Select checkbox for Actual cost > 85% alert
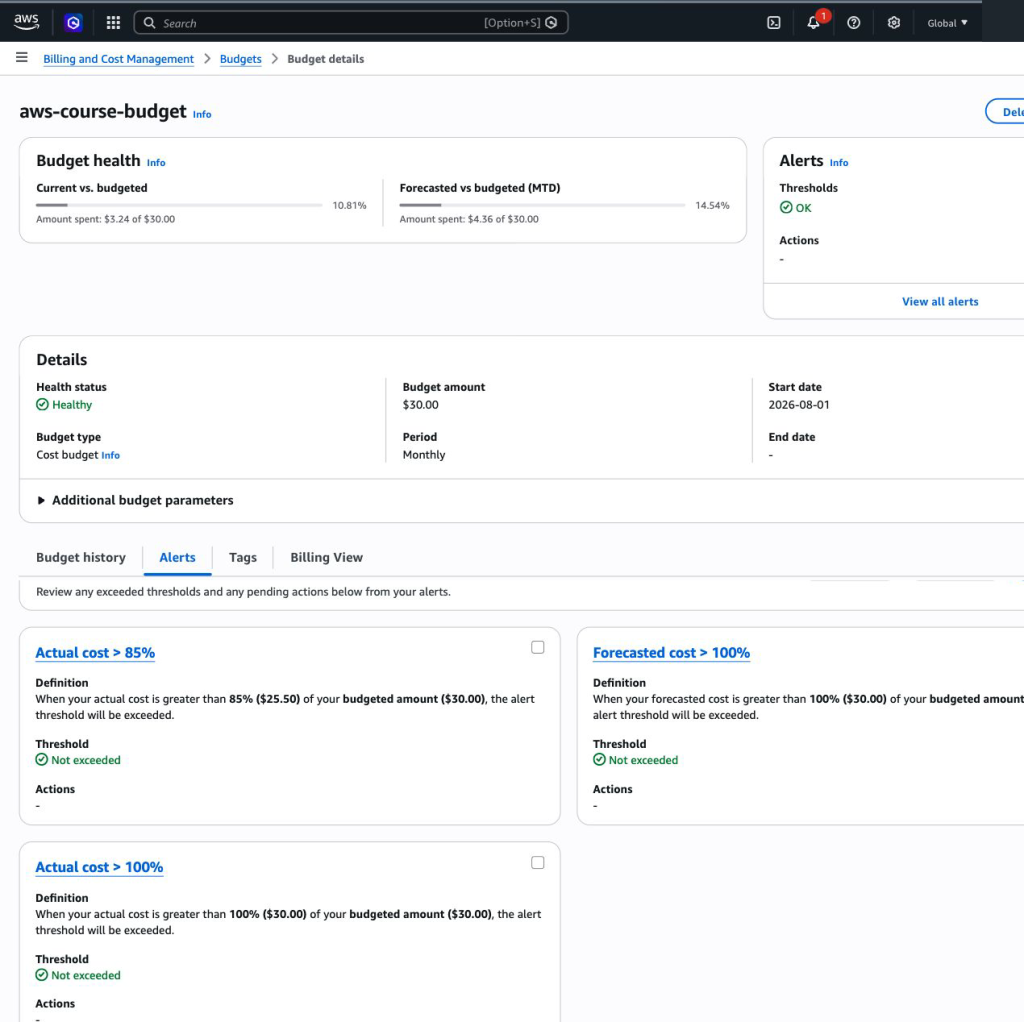This screenshot has height=1022, width=1024. [x=537, y=647]
